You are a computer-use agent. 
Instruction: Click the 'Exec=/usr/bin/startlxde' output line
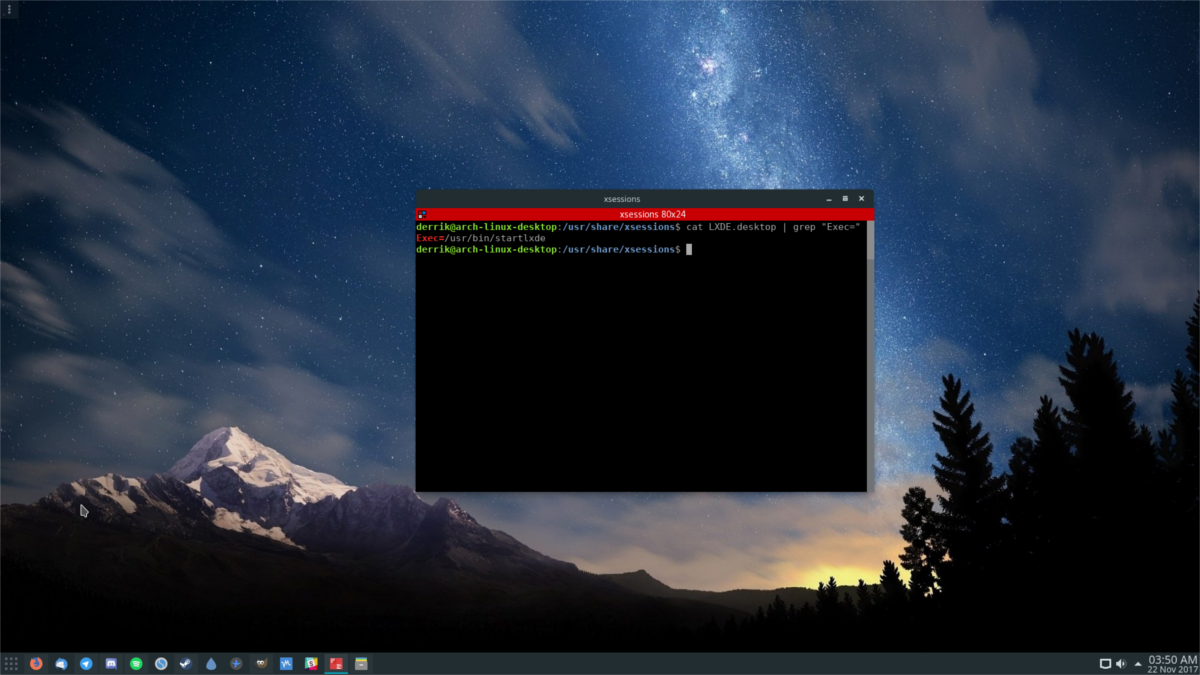481,238
